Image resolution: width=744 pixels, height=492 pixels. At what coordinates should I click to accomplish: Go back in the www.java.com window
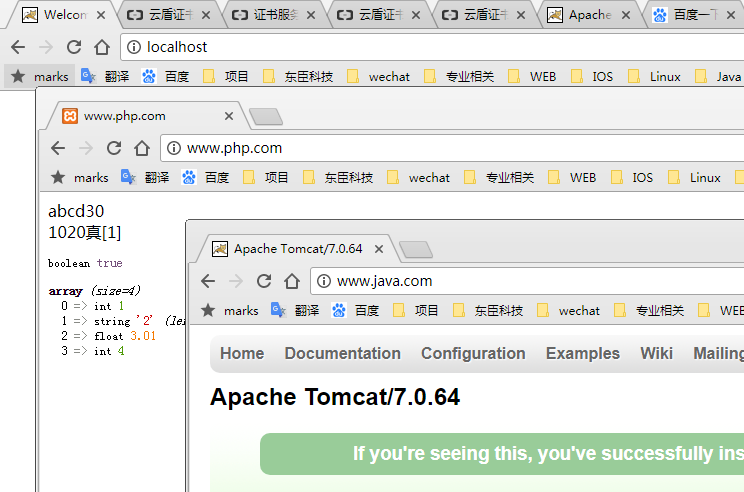208,281
